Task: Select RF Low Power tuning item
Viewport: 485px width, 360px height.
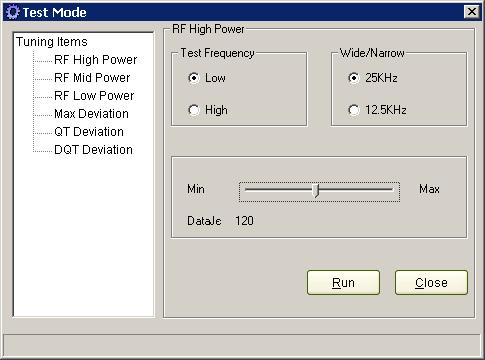Action: coord(94,96)
